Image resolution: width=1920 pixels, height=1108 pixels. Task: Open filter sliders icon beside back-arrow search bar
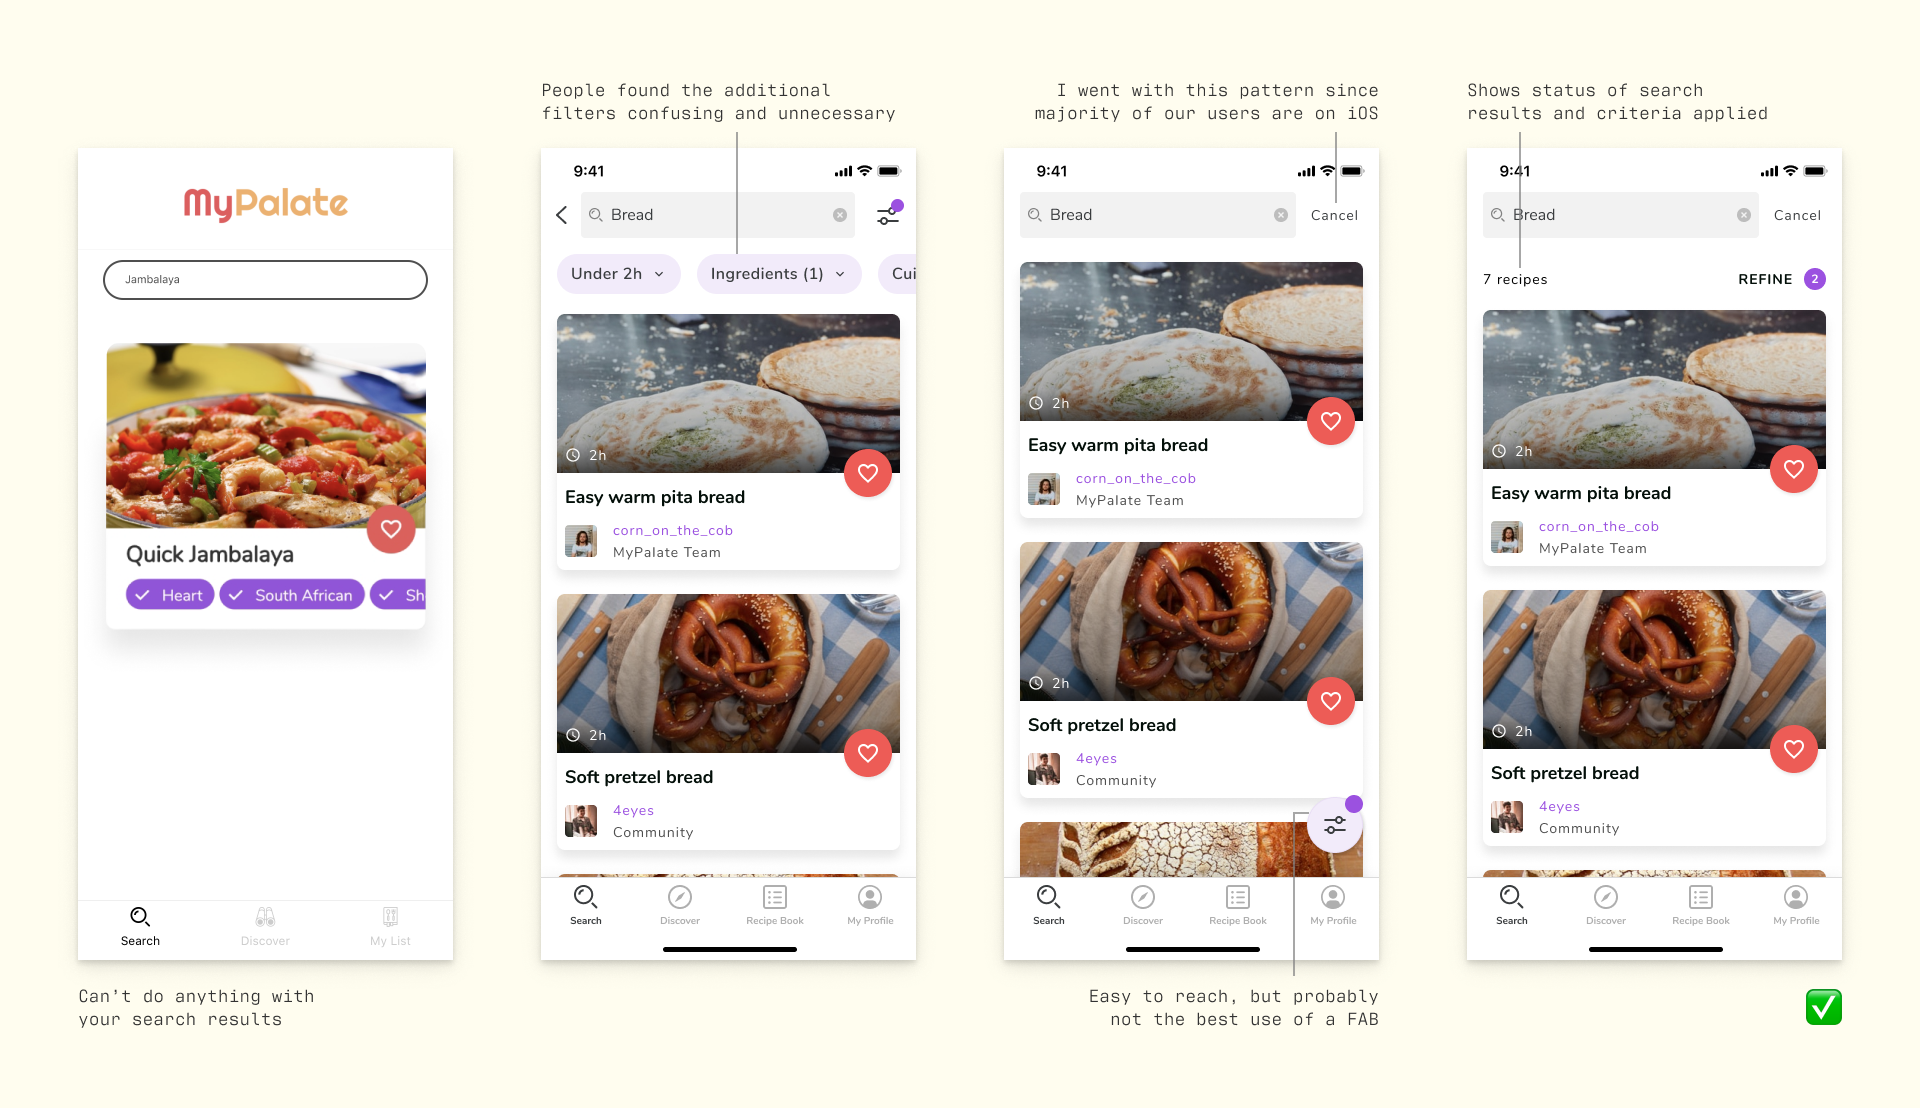(888, 214)
